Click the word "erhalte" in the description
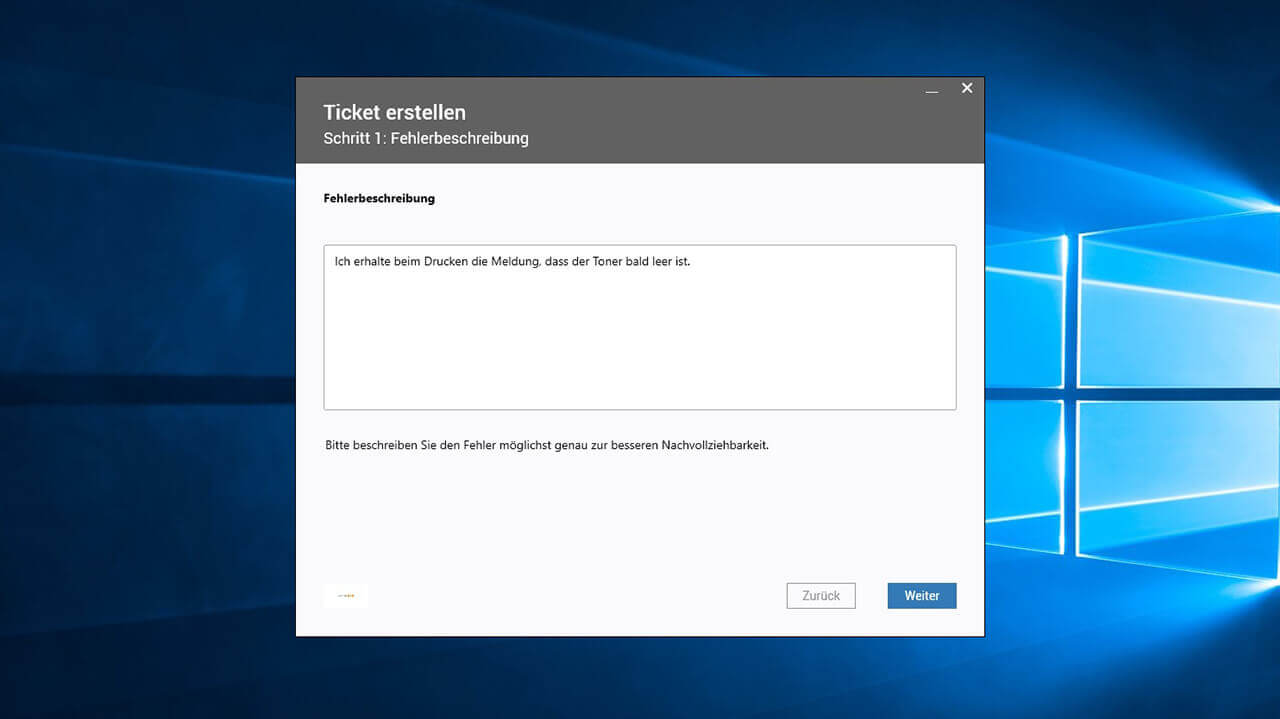 372,262
